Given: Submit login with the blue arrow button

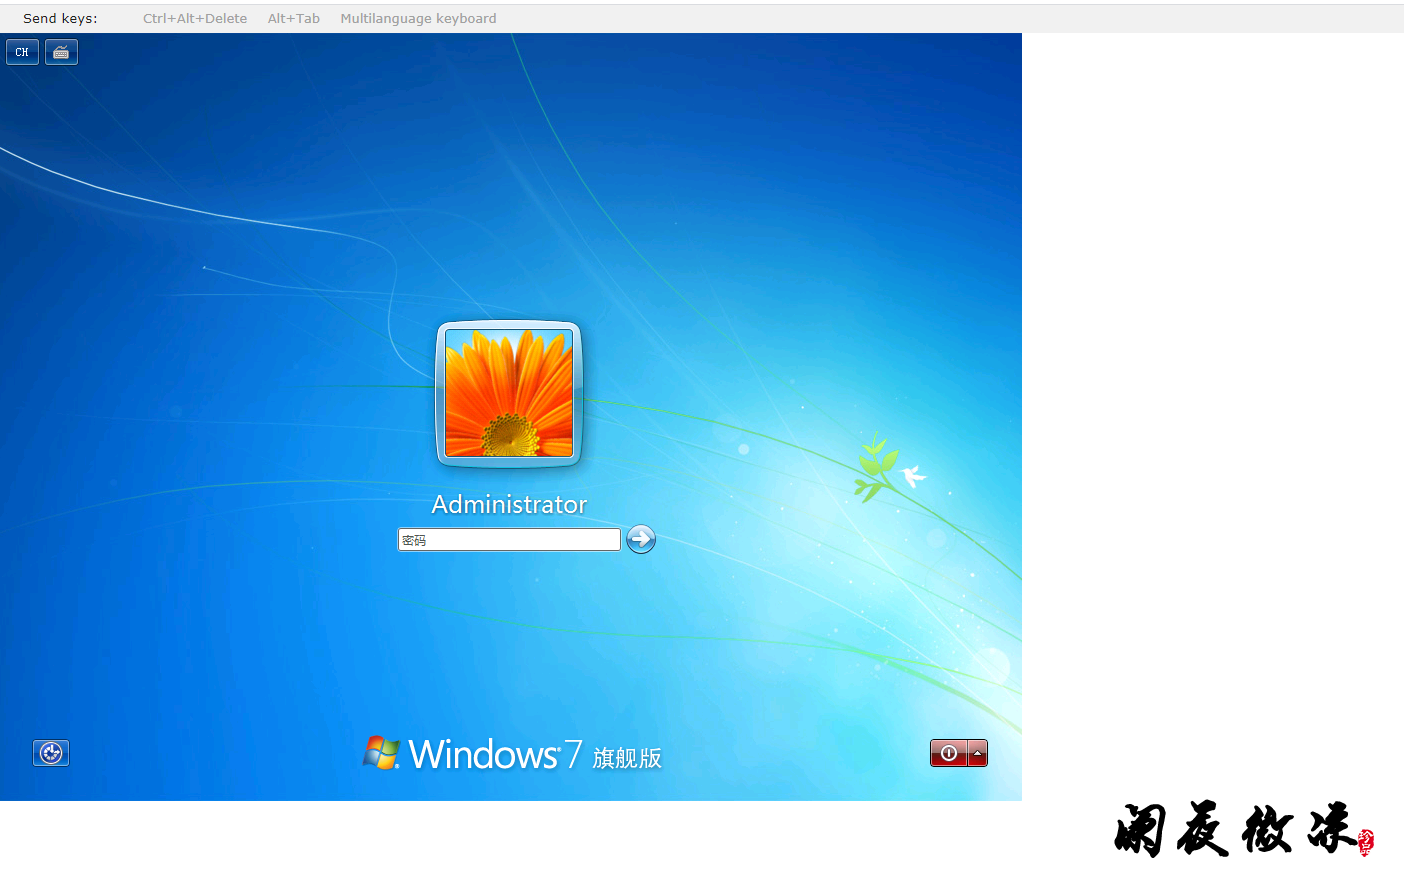Looking at the screenshot, I should pyautogui.click(x=641, y=539).
